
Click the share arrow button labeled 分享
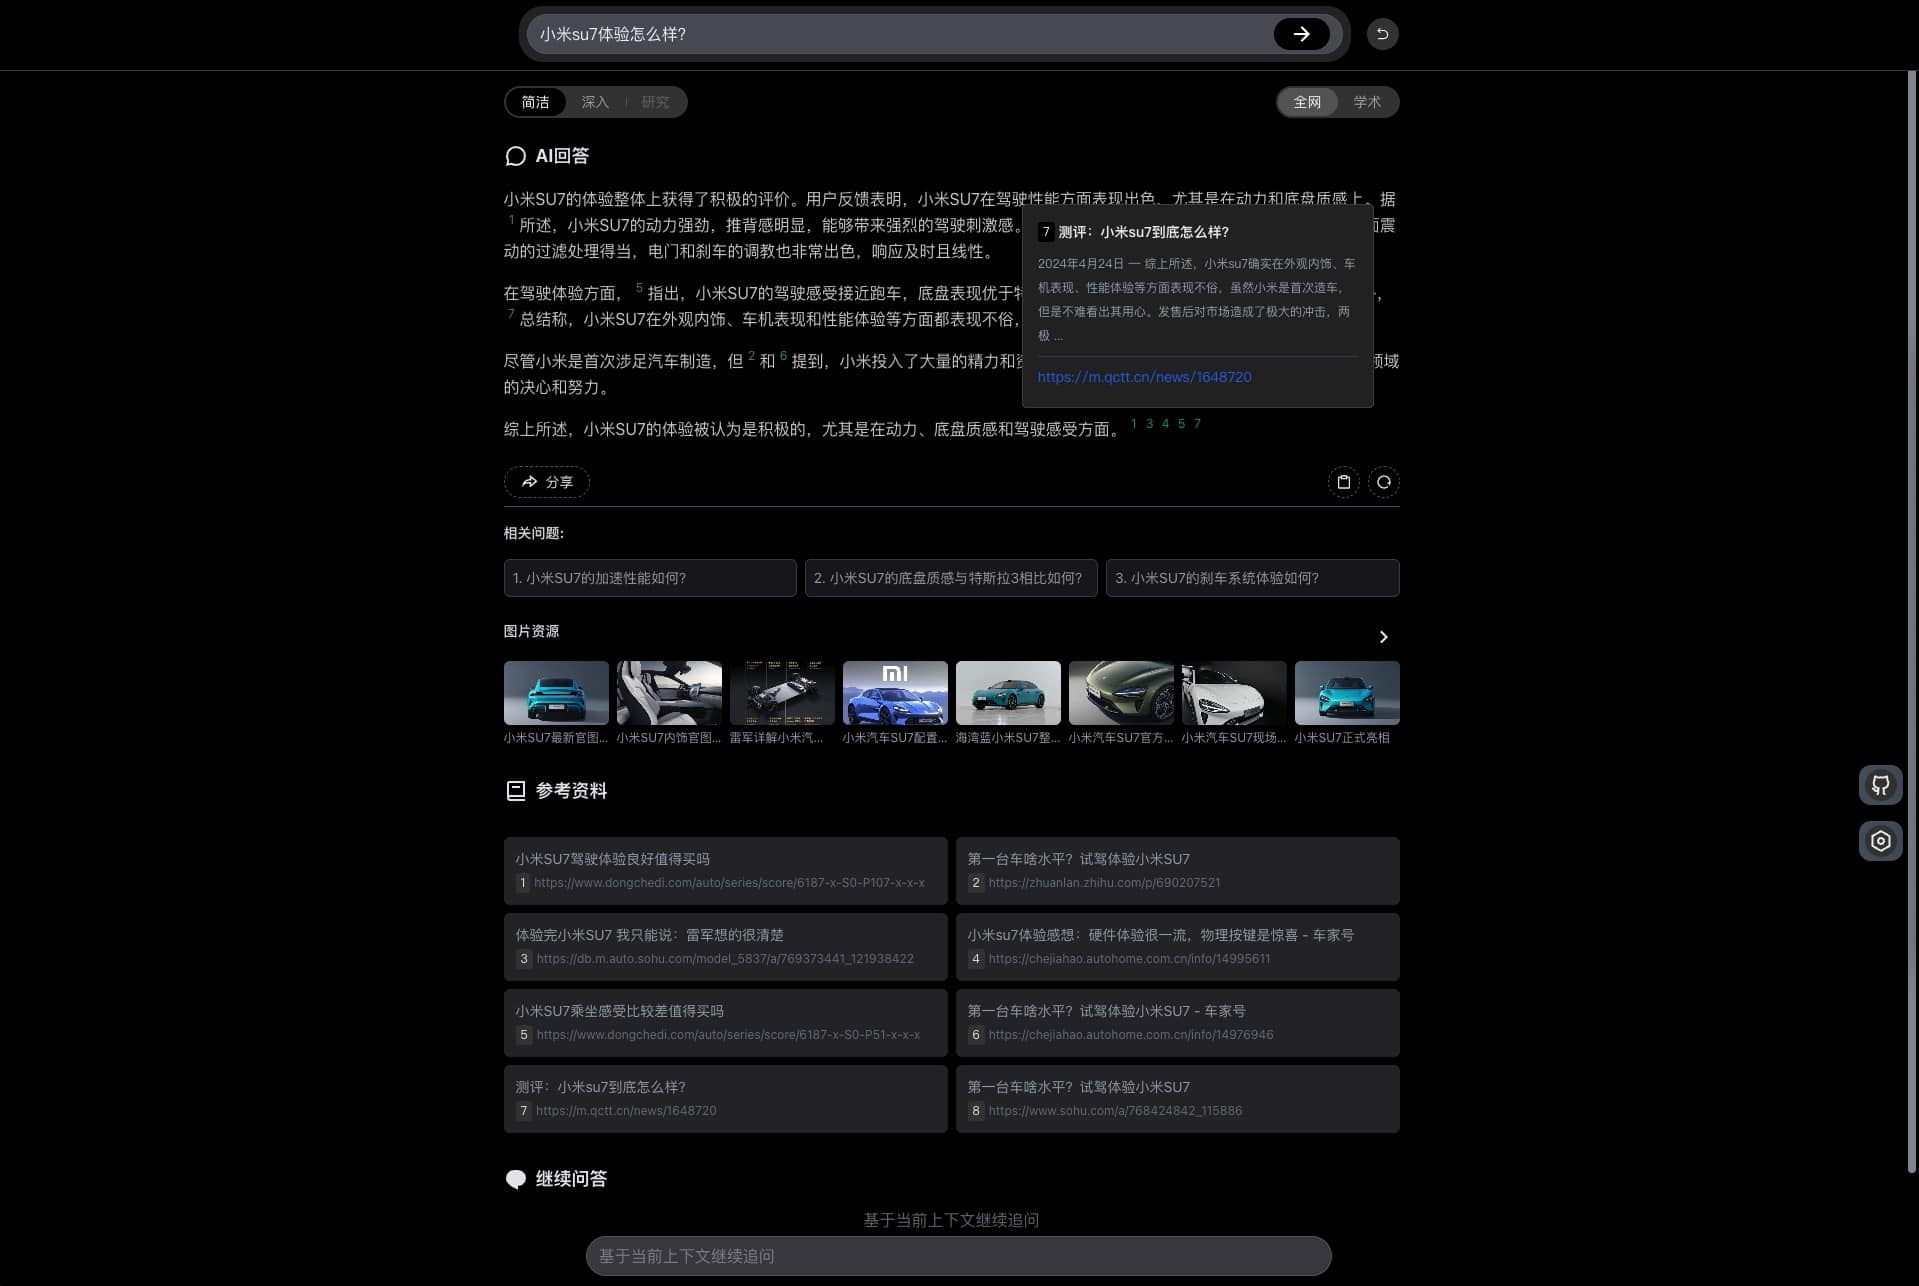pyautogui.click(x=546, y=482)
